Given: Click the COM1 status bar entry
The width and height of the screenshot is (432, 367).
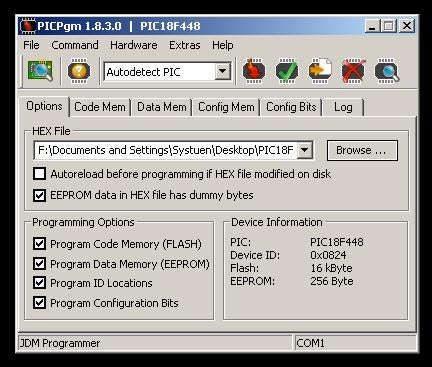Looking at the screenshot, I should coord(310,343).
